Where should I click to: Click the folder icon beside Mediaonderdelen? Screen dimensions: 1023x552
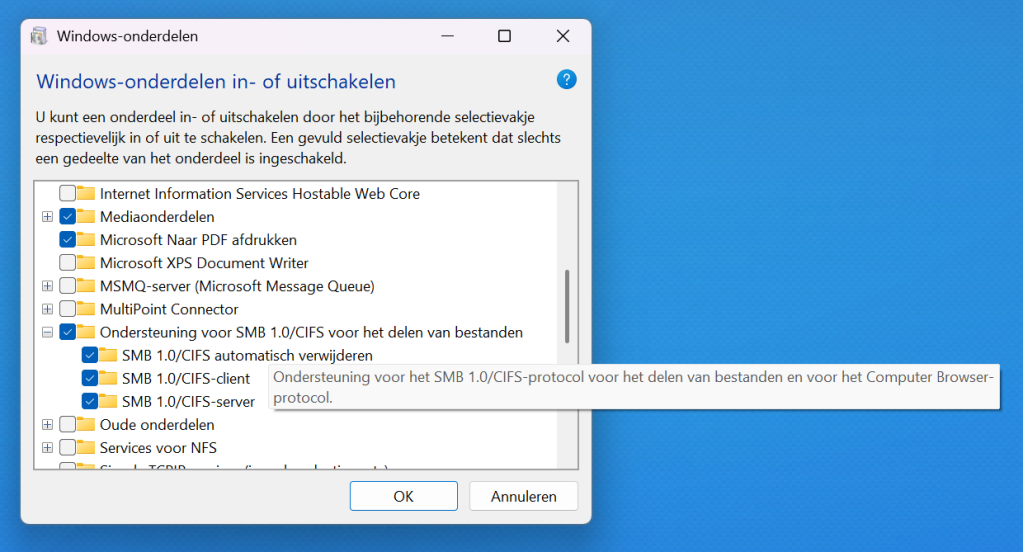click(86, 217)
